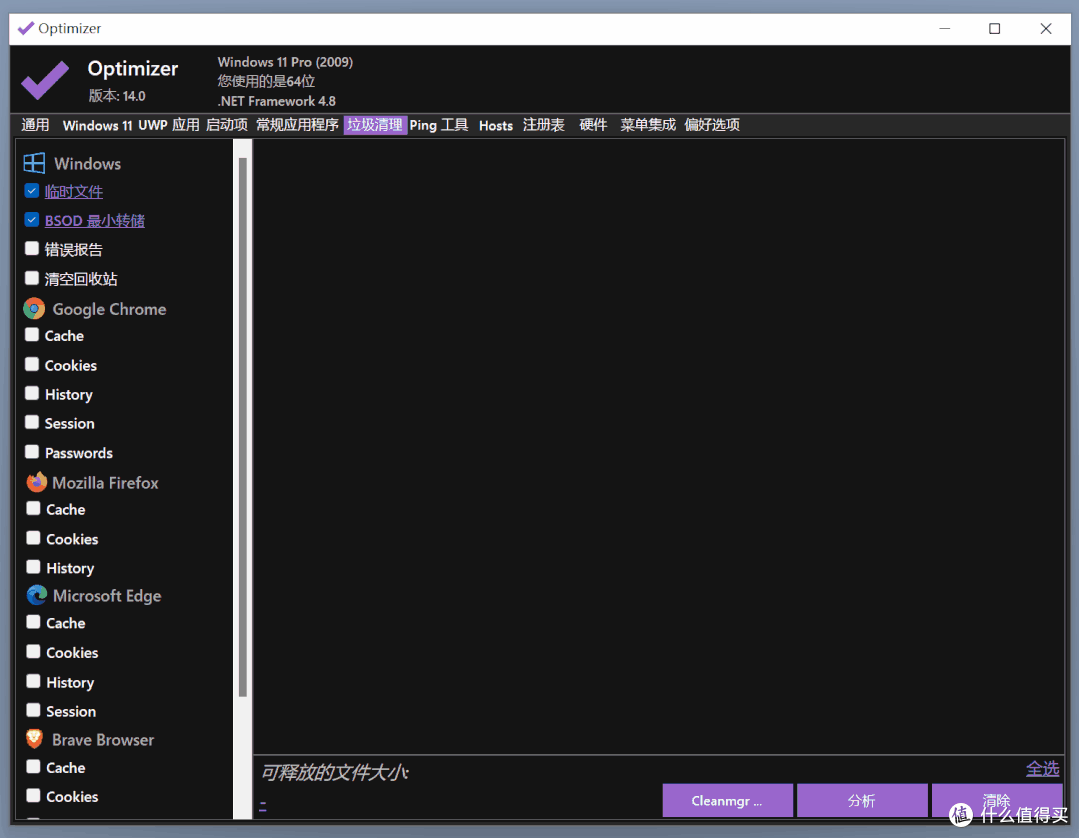The height and width of the screenshot is (838, 1079).
Task: Open the 通用 tab
Action: 35,125
